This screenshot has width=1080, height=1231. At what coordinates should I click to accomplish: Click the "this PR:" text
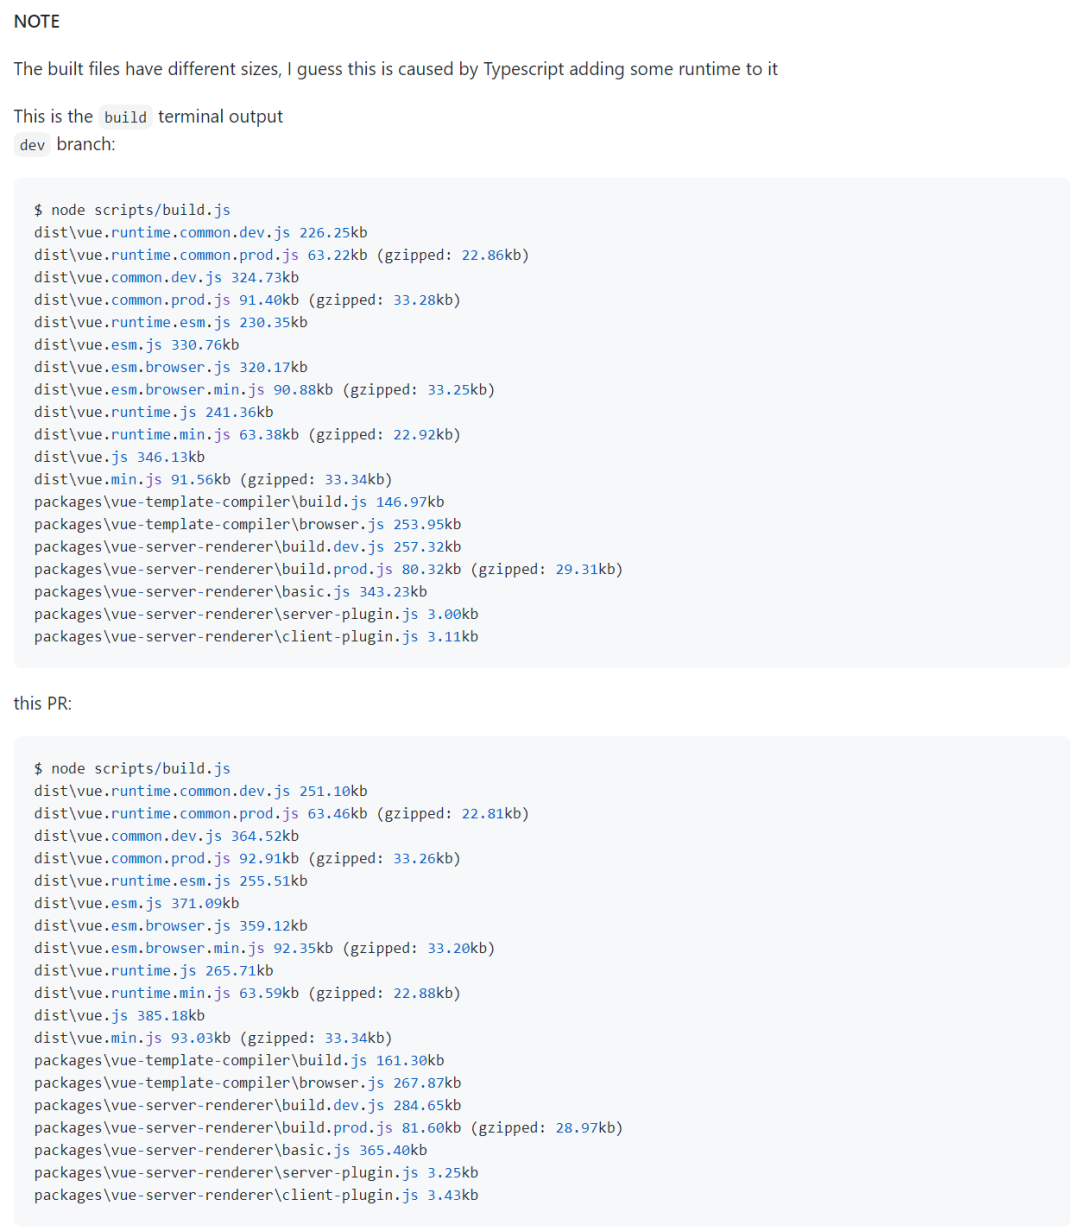coord(43,703)
